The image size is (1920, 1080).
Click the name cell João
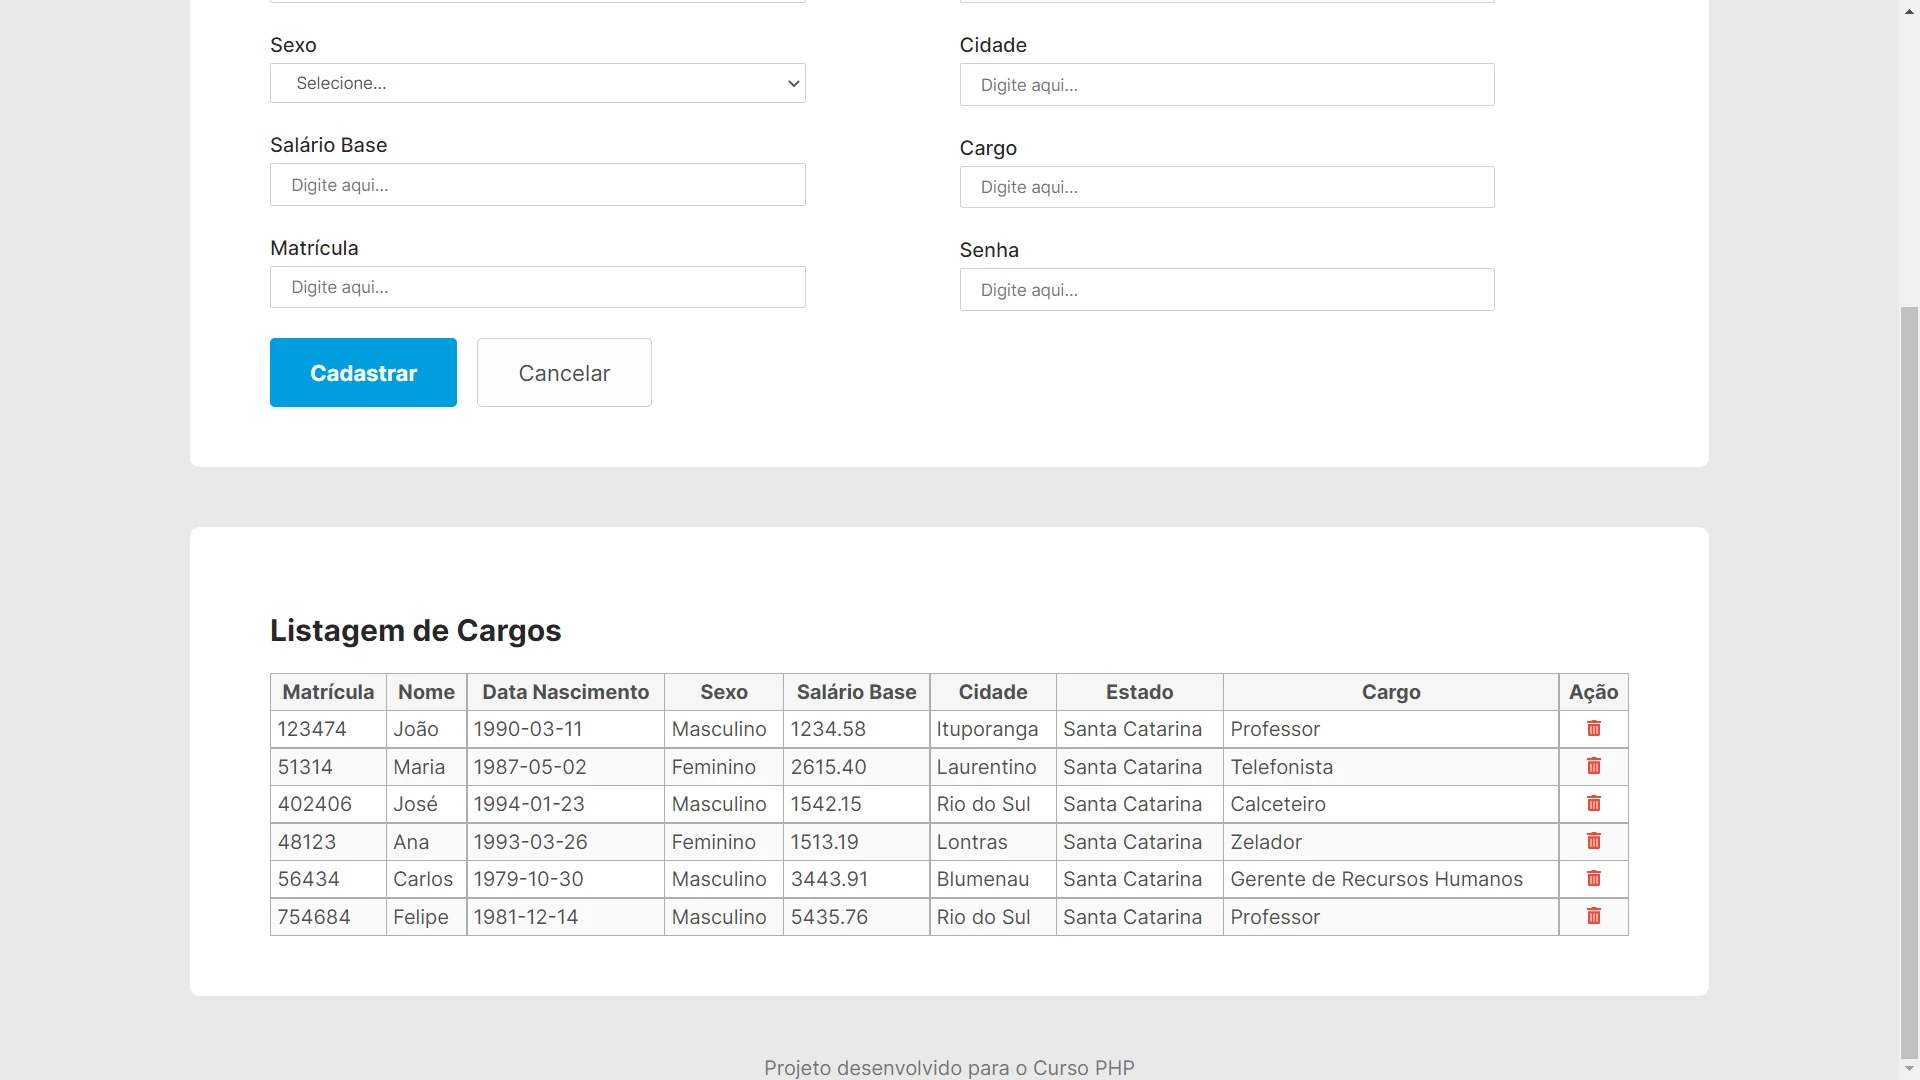point(426,729)
